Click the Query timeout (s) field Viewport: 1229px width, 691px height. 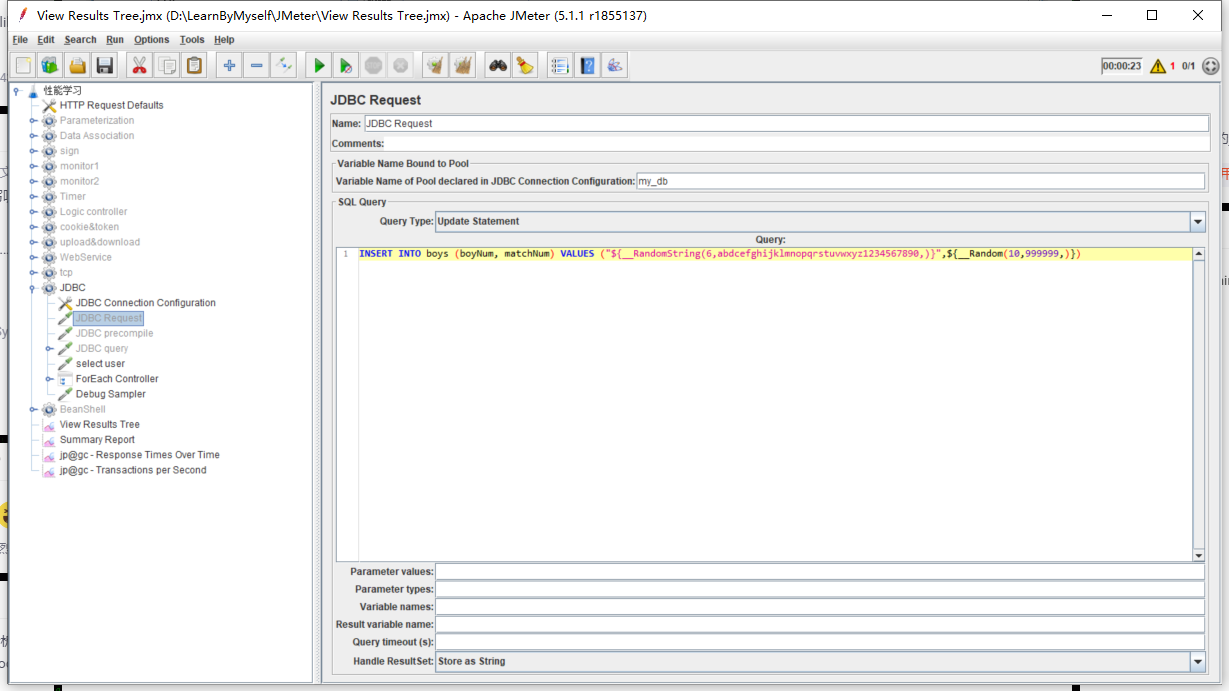pyautogui.click(x=820, y=642)
